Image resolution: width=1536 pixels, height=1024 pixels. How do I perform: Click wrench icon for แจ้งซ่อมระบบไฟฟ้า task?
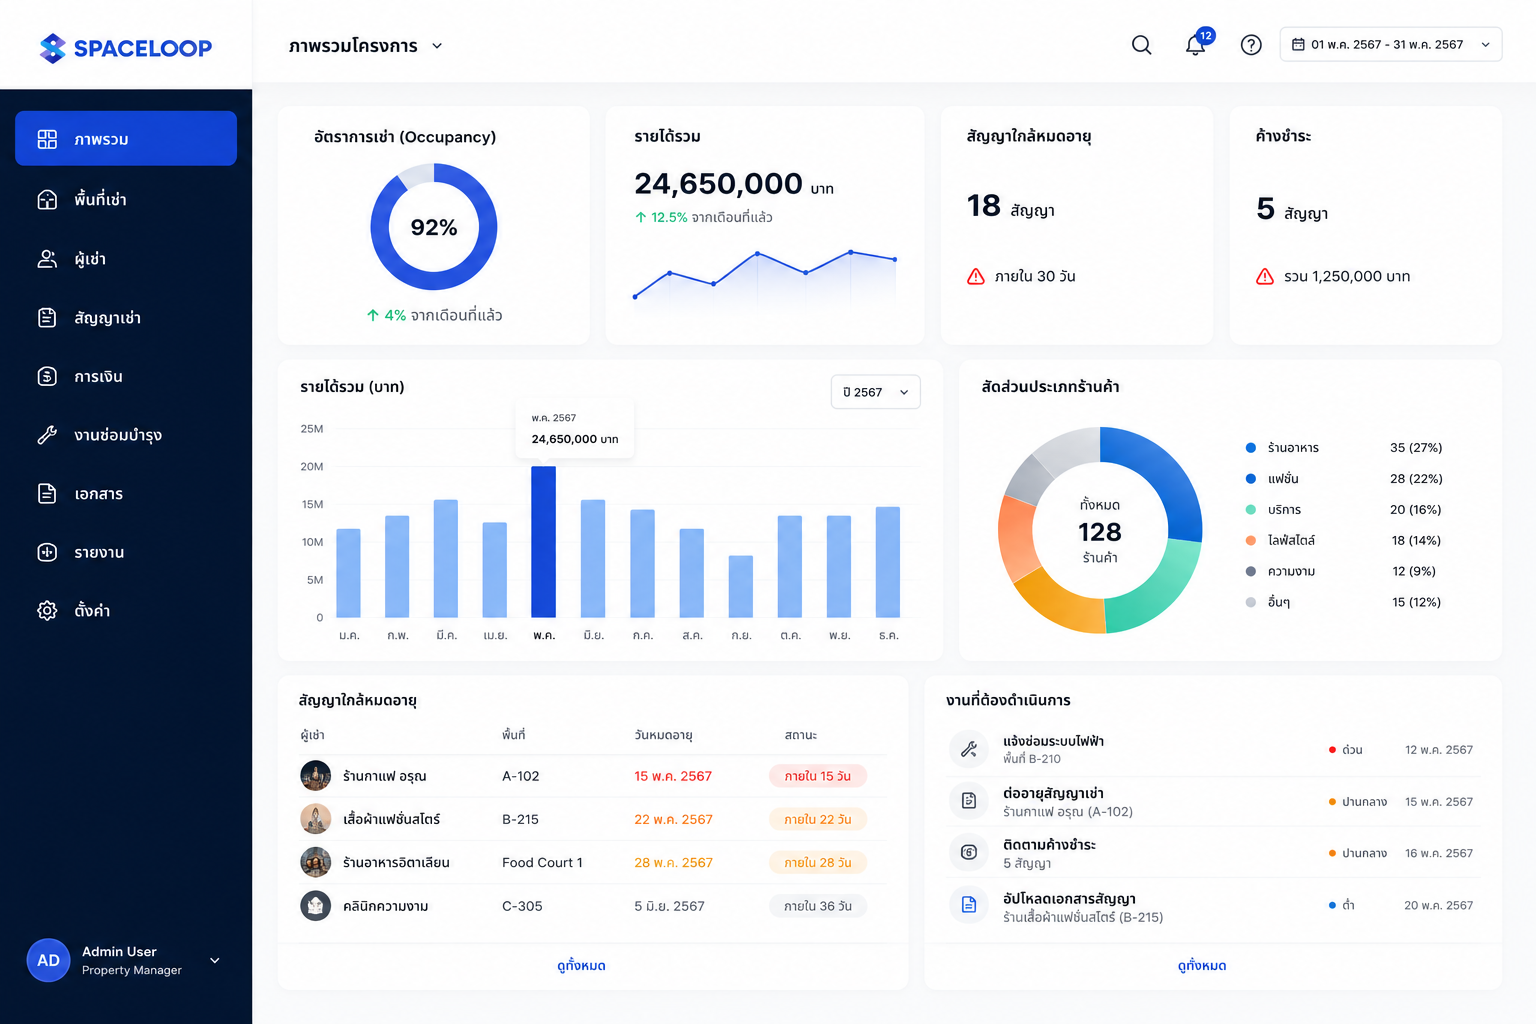(968, 749)
